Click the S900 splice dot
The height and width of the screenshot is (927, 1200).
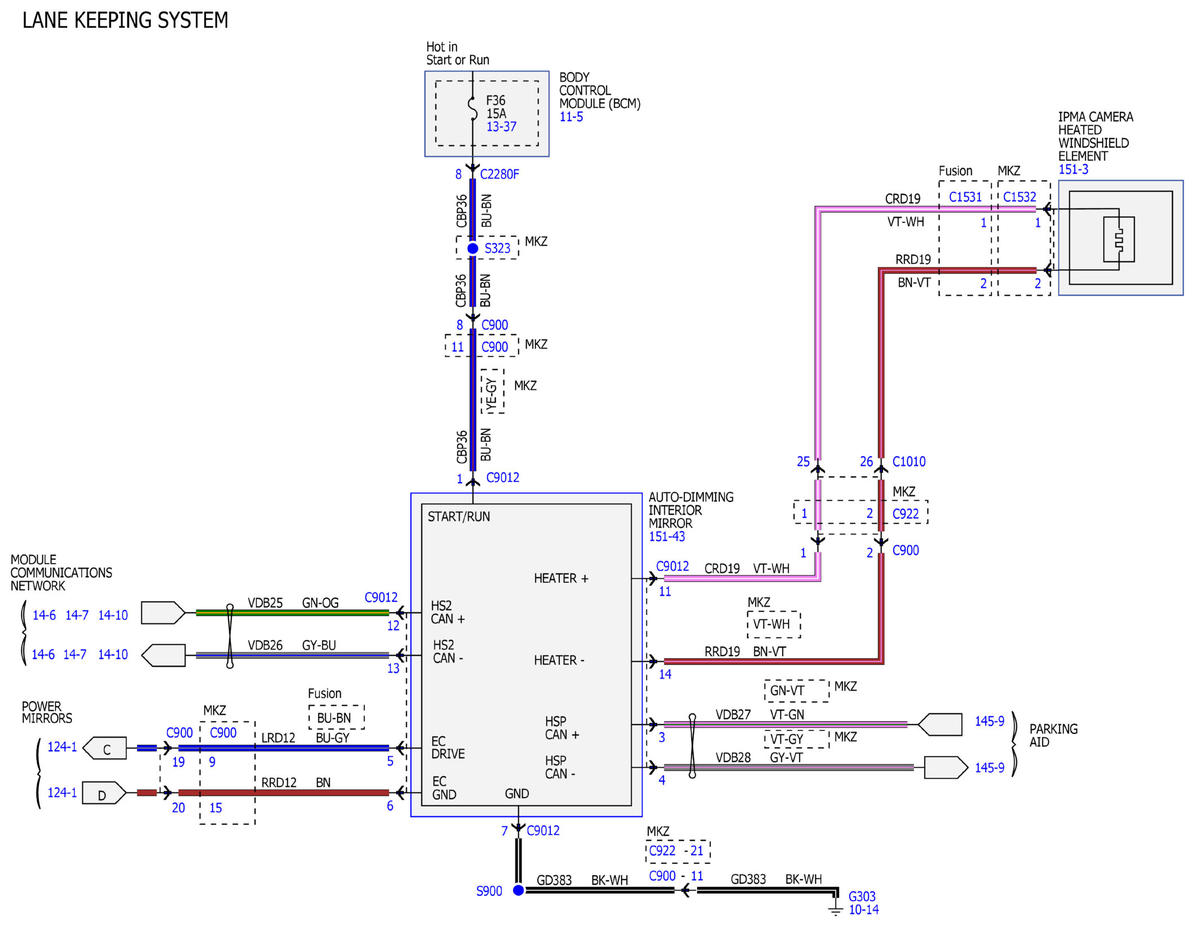(x=518, y=890)
